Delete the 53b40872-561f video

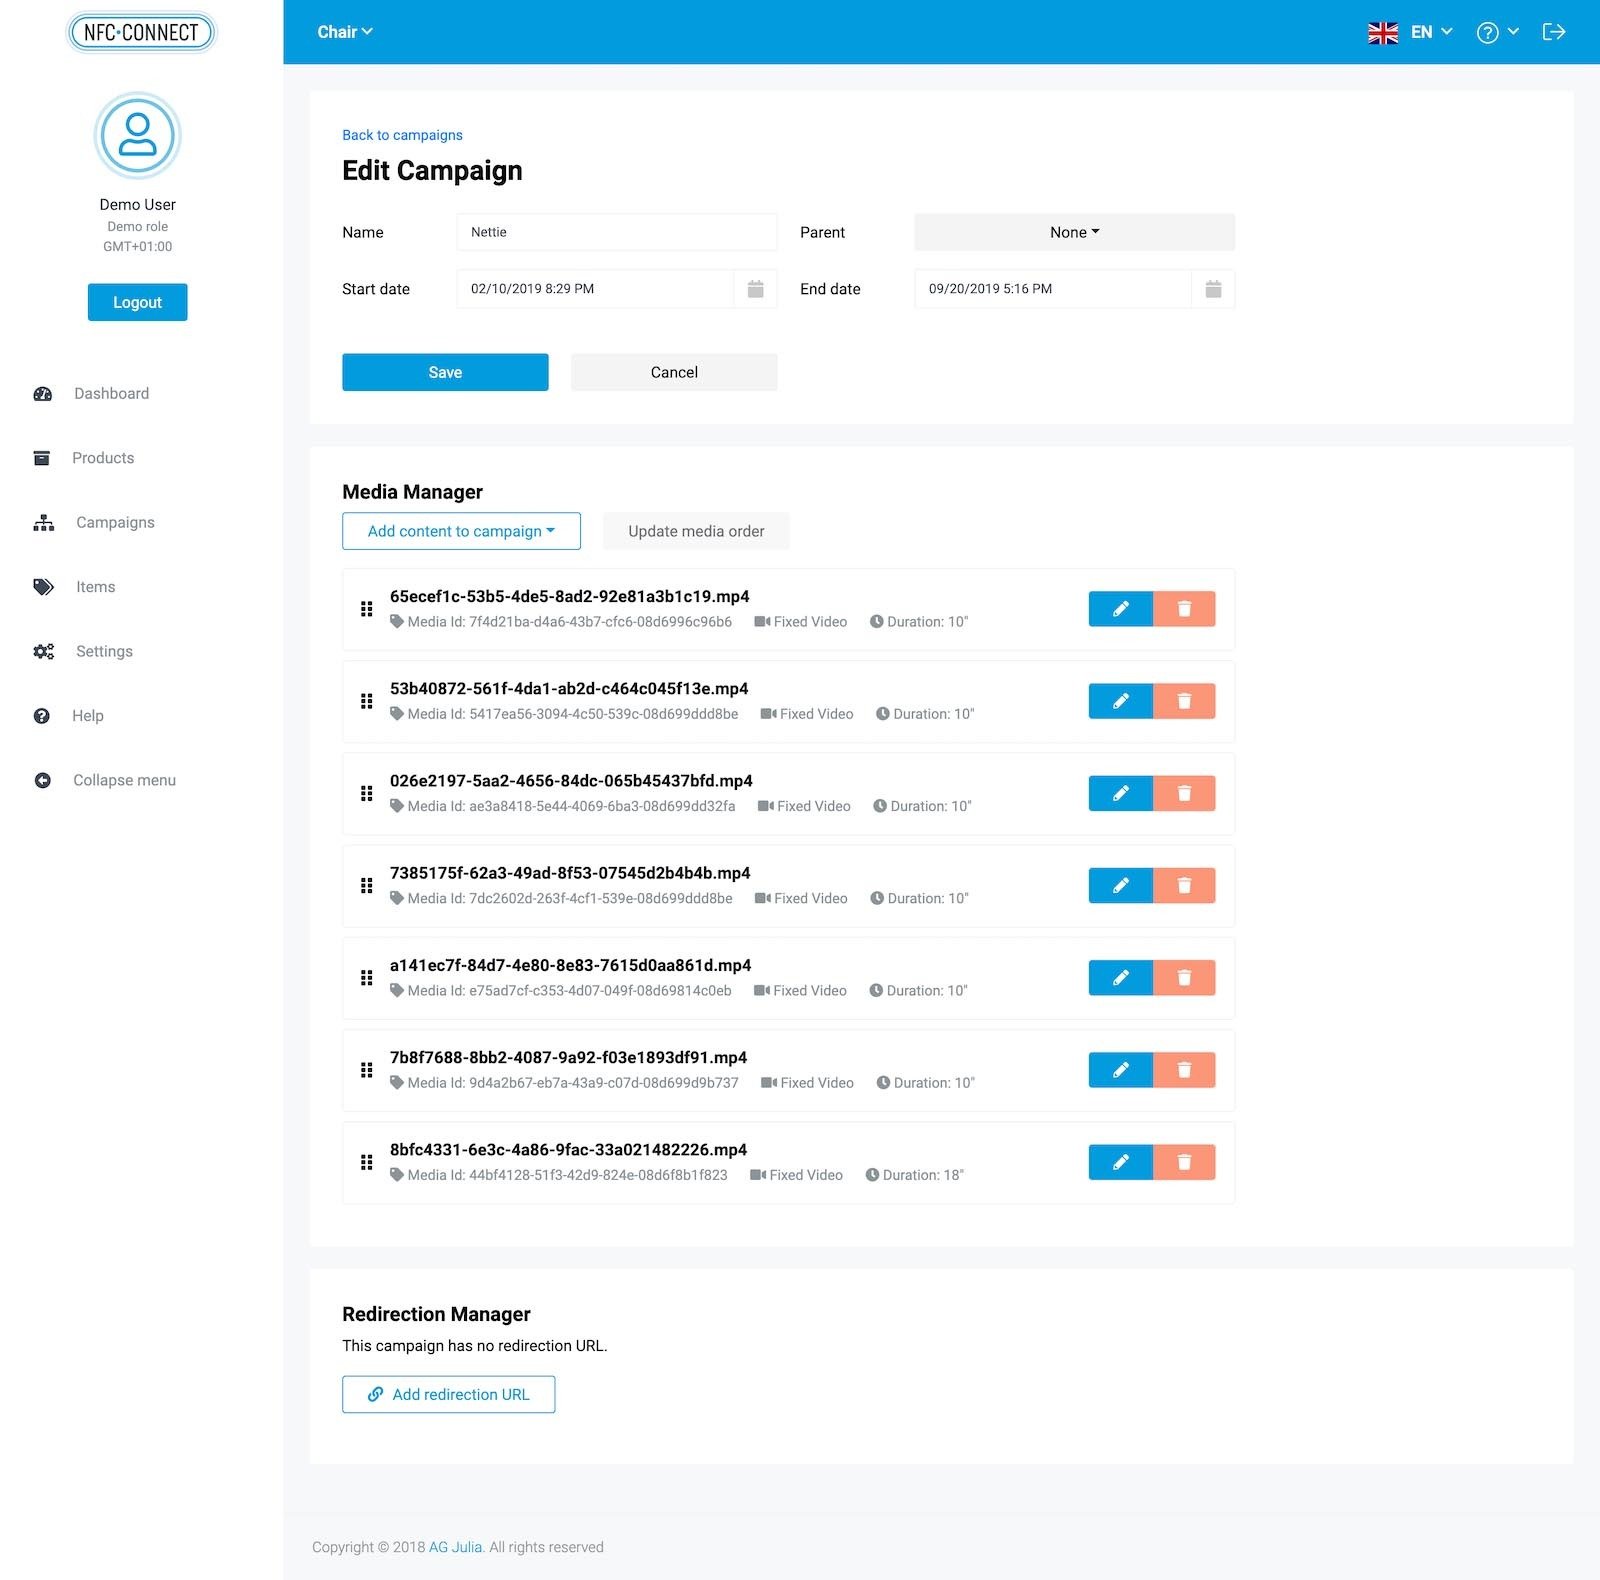coord(1184,701)
